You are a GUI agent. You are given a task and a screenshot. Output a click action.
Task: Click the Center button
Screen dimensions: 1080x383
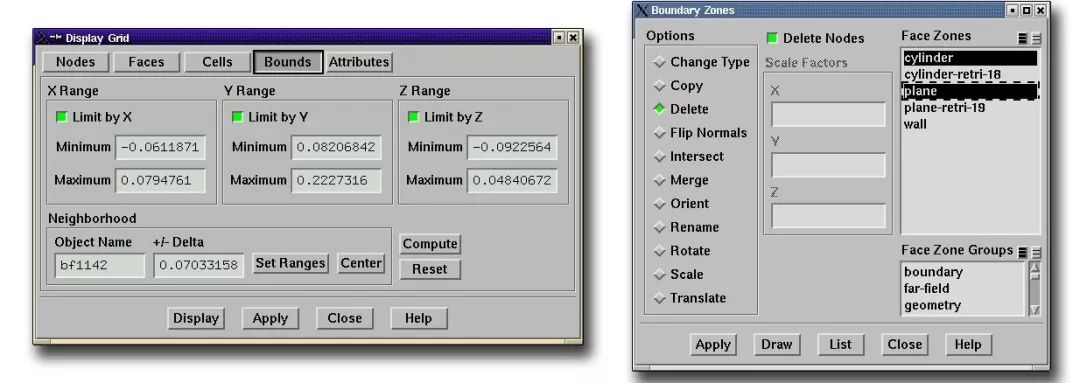click(361, 263)
